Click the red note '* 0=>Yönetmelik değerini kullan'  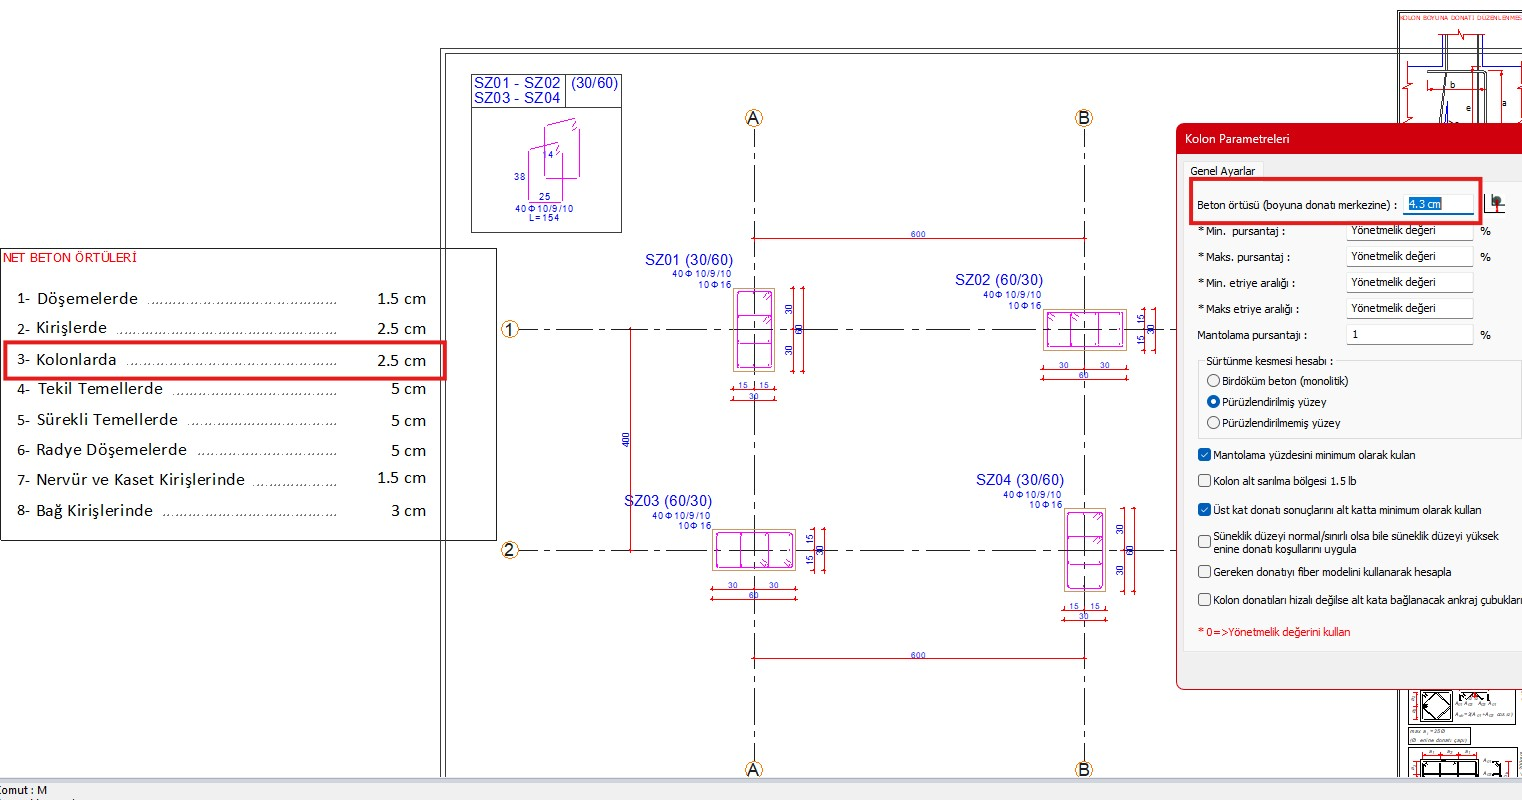coord(1273,632)
